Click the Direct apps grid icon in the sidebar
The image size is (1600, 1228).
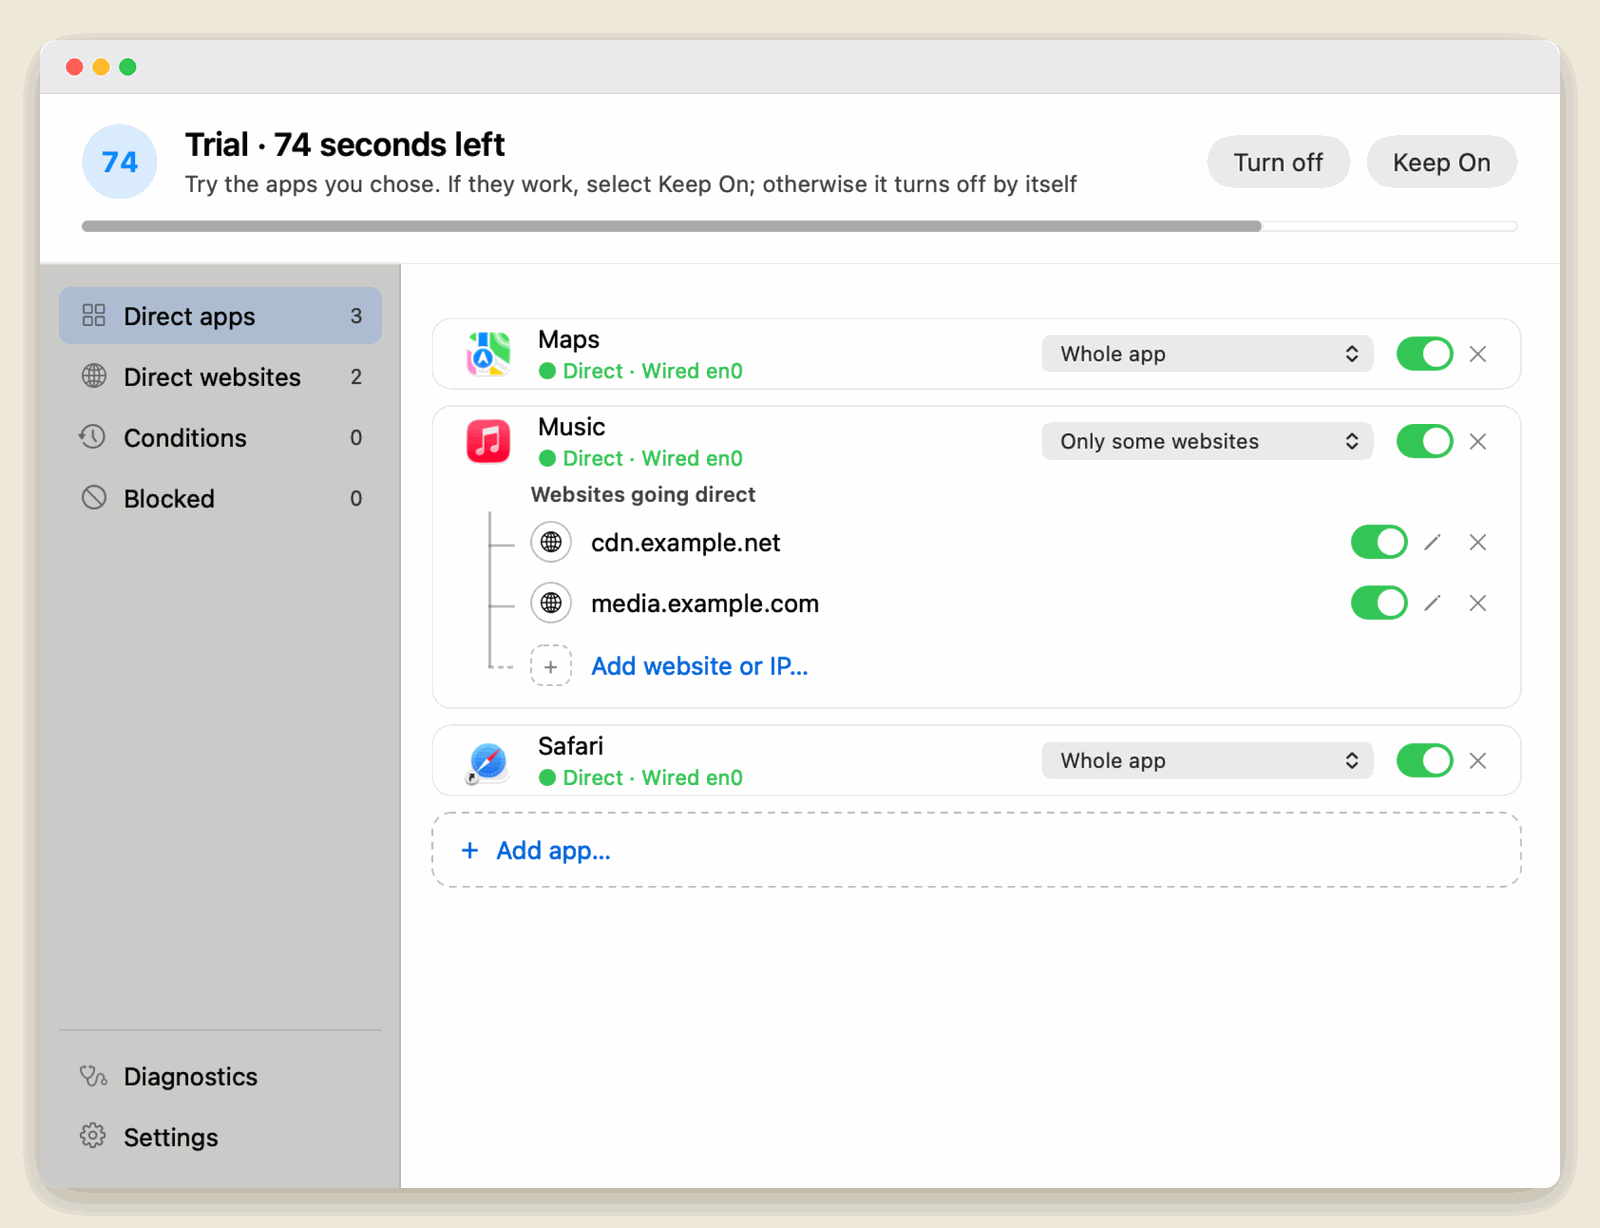coord(94,316)
